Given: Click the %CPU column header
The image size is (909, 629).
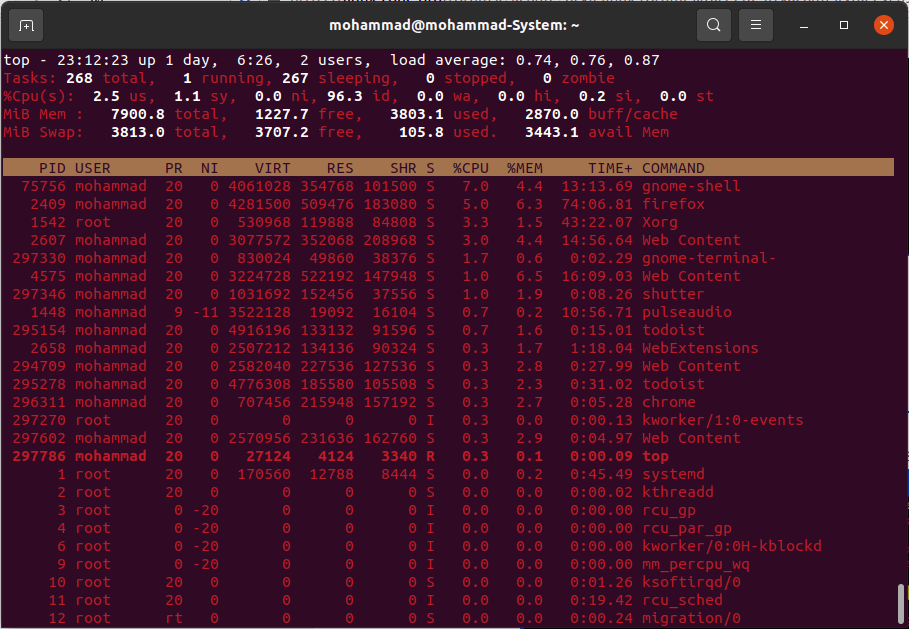Looking at the screenshot, I should [470, 168].
